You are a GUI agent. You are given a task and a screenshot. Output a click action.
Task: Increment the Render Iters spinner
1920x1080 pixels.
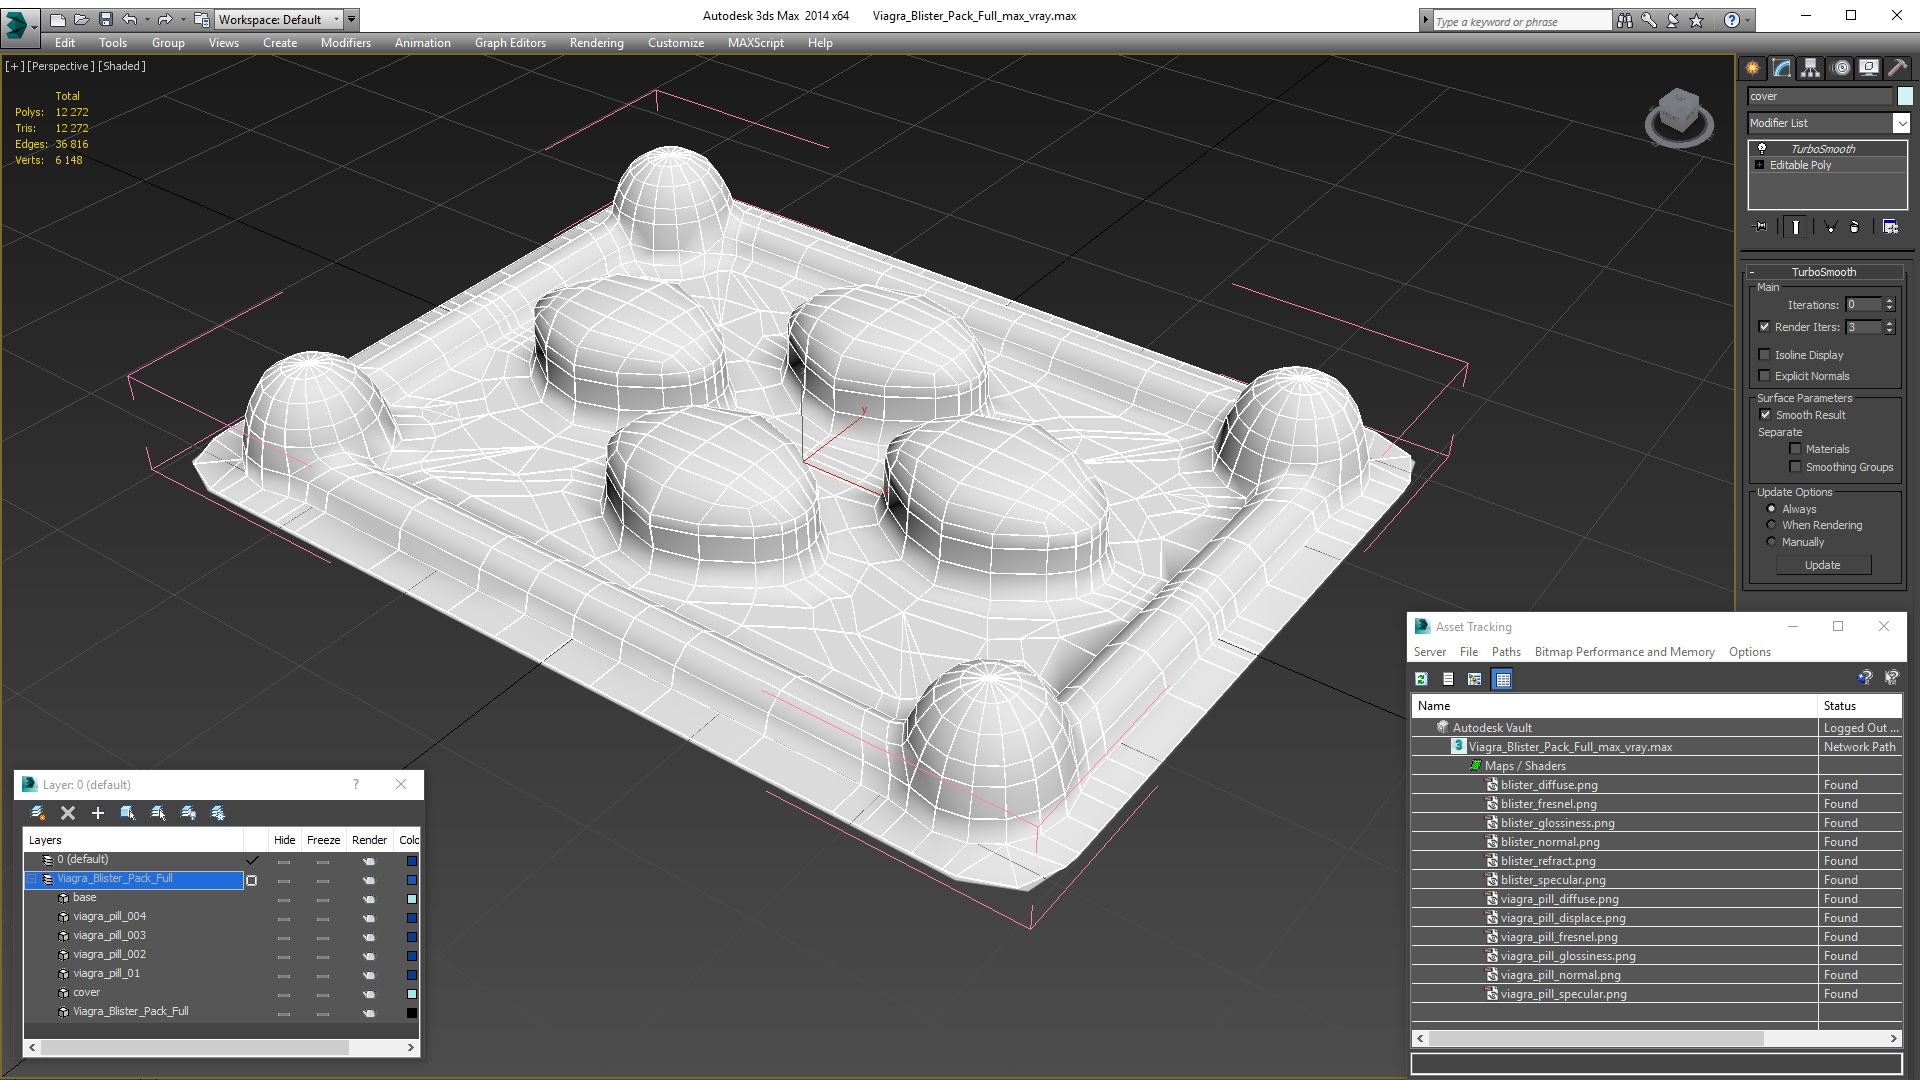point(1889,323)
